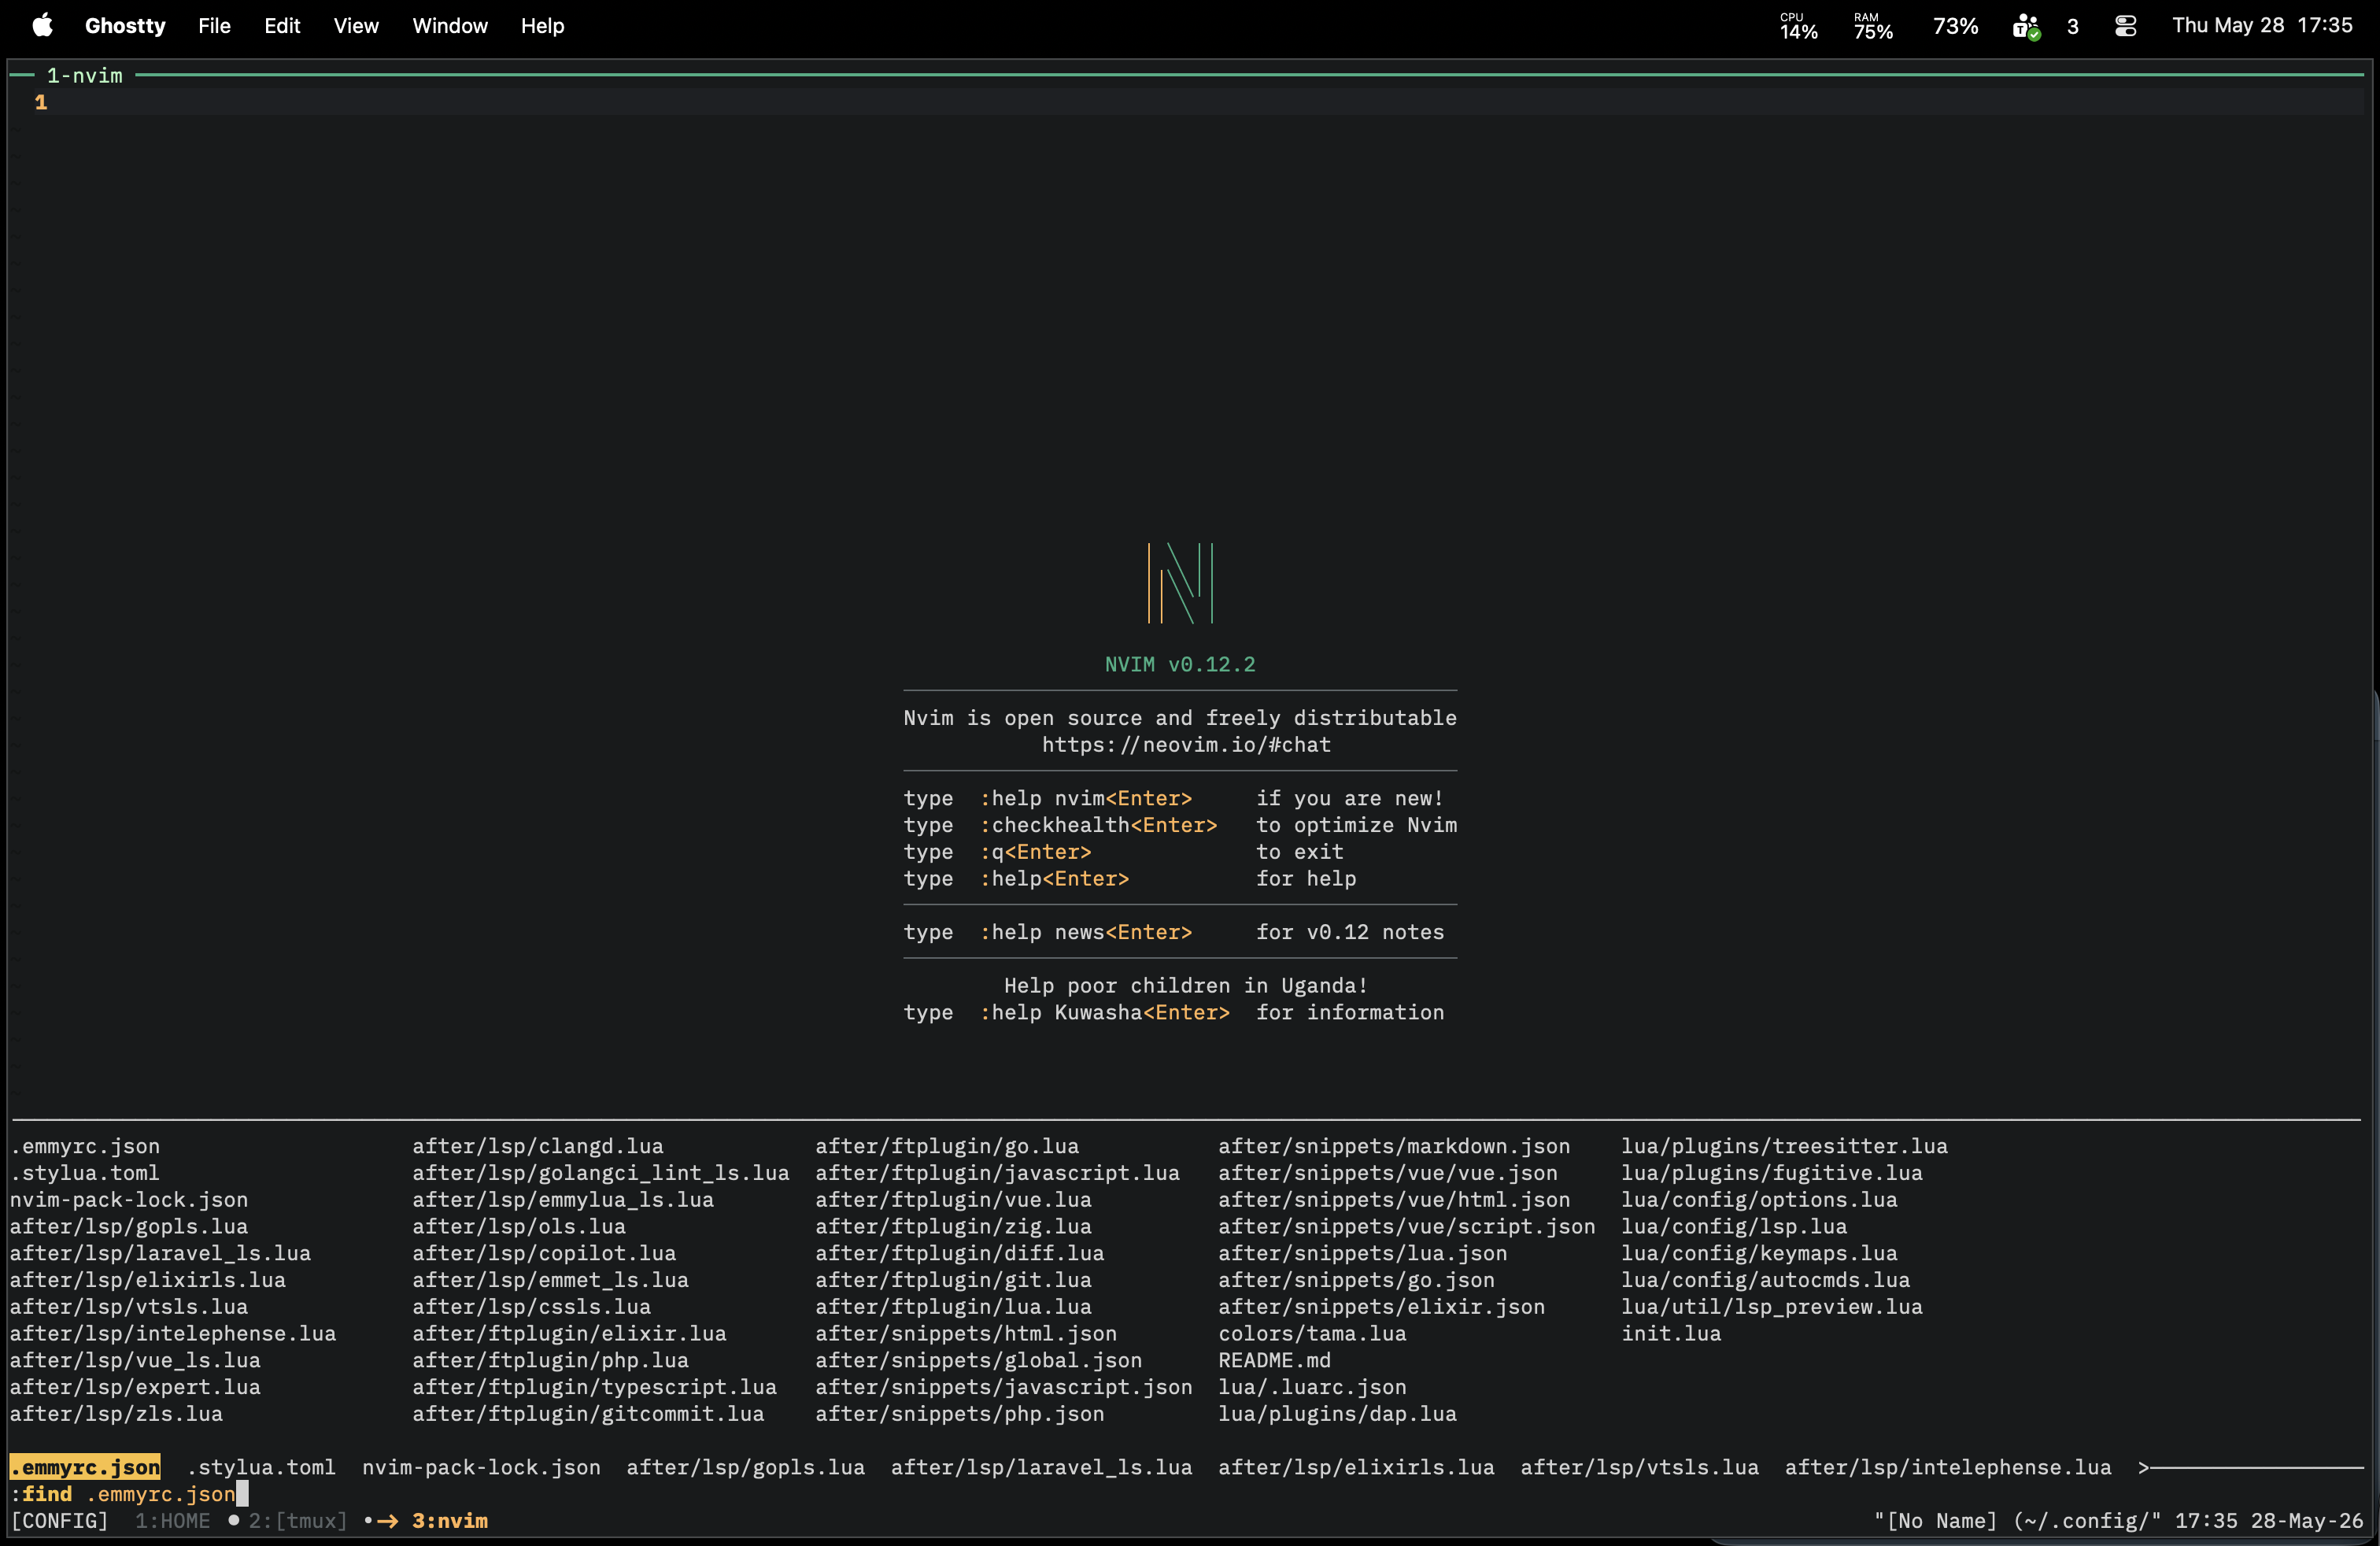The height and width of the screenshot is (1546, 2380).
Task: Click the :help Kuwasha<Enter> hint
Action: (x=1104, y=1012)
